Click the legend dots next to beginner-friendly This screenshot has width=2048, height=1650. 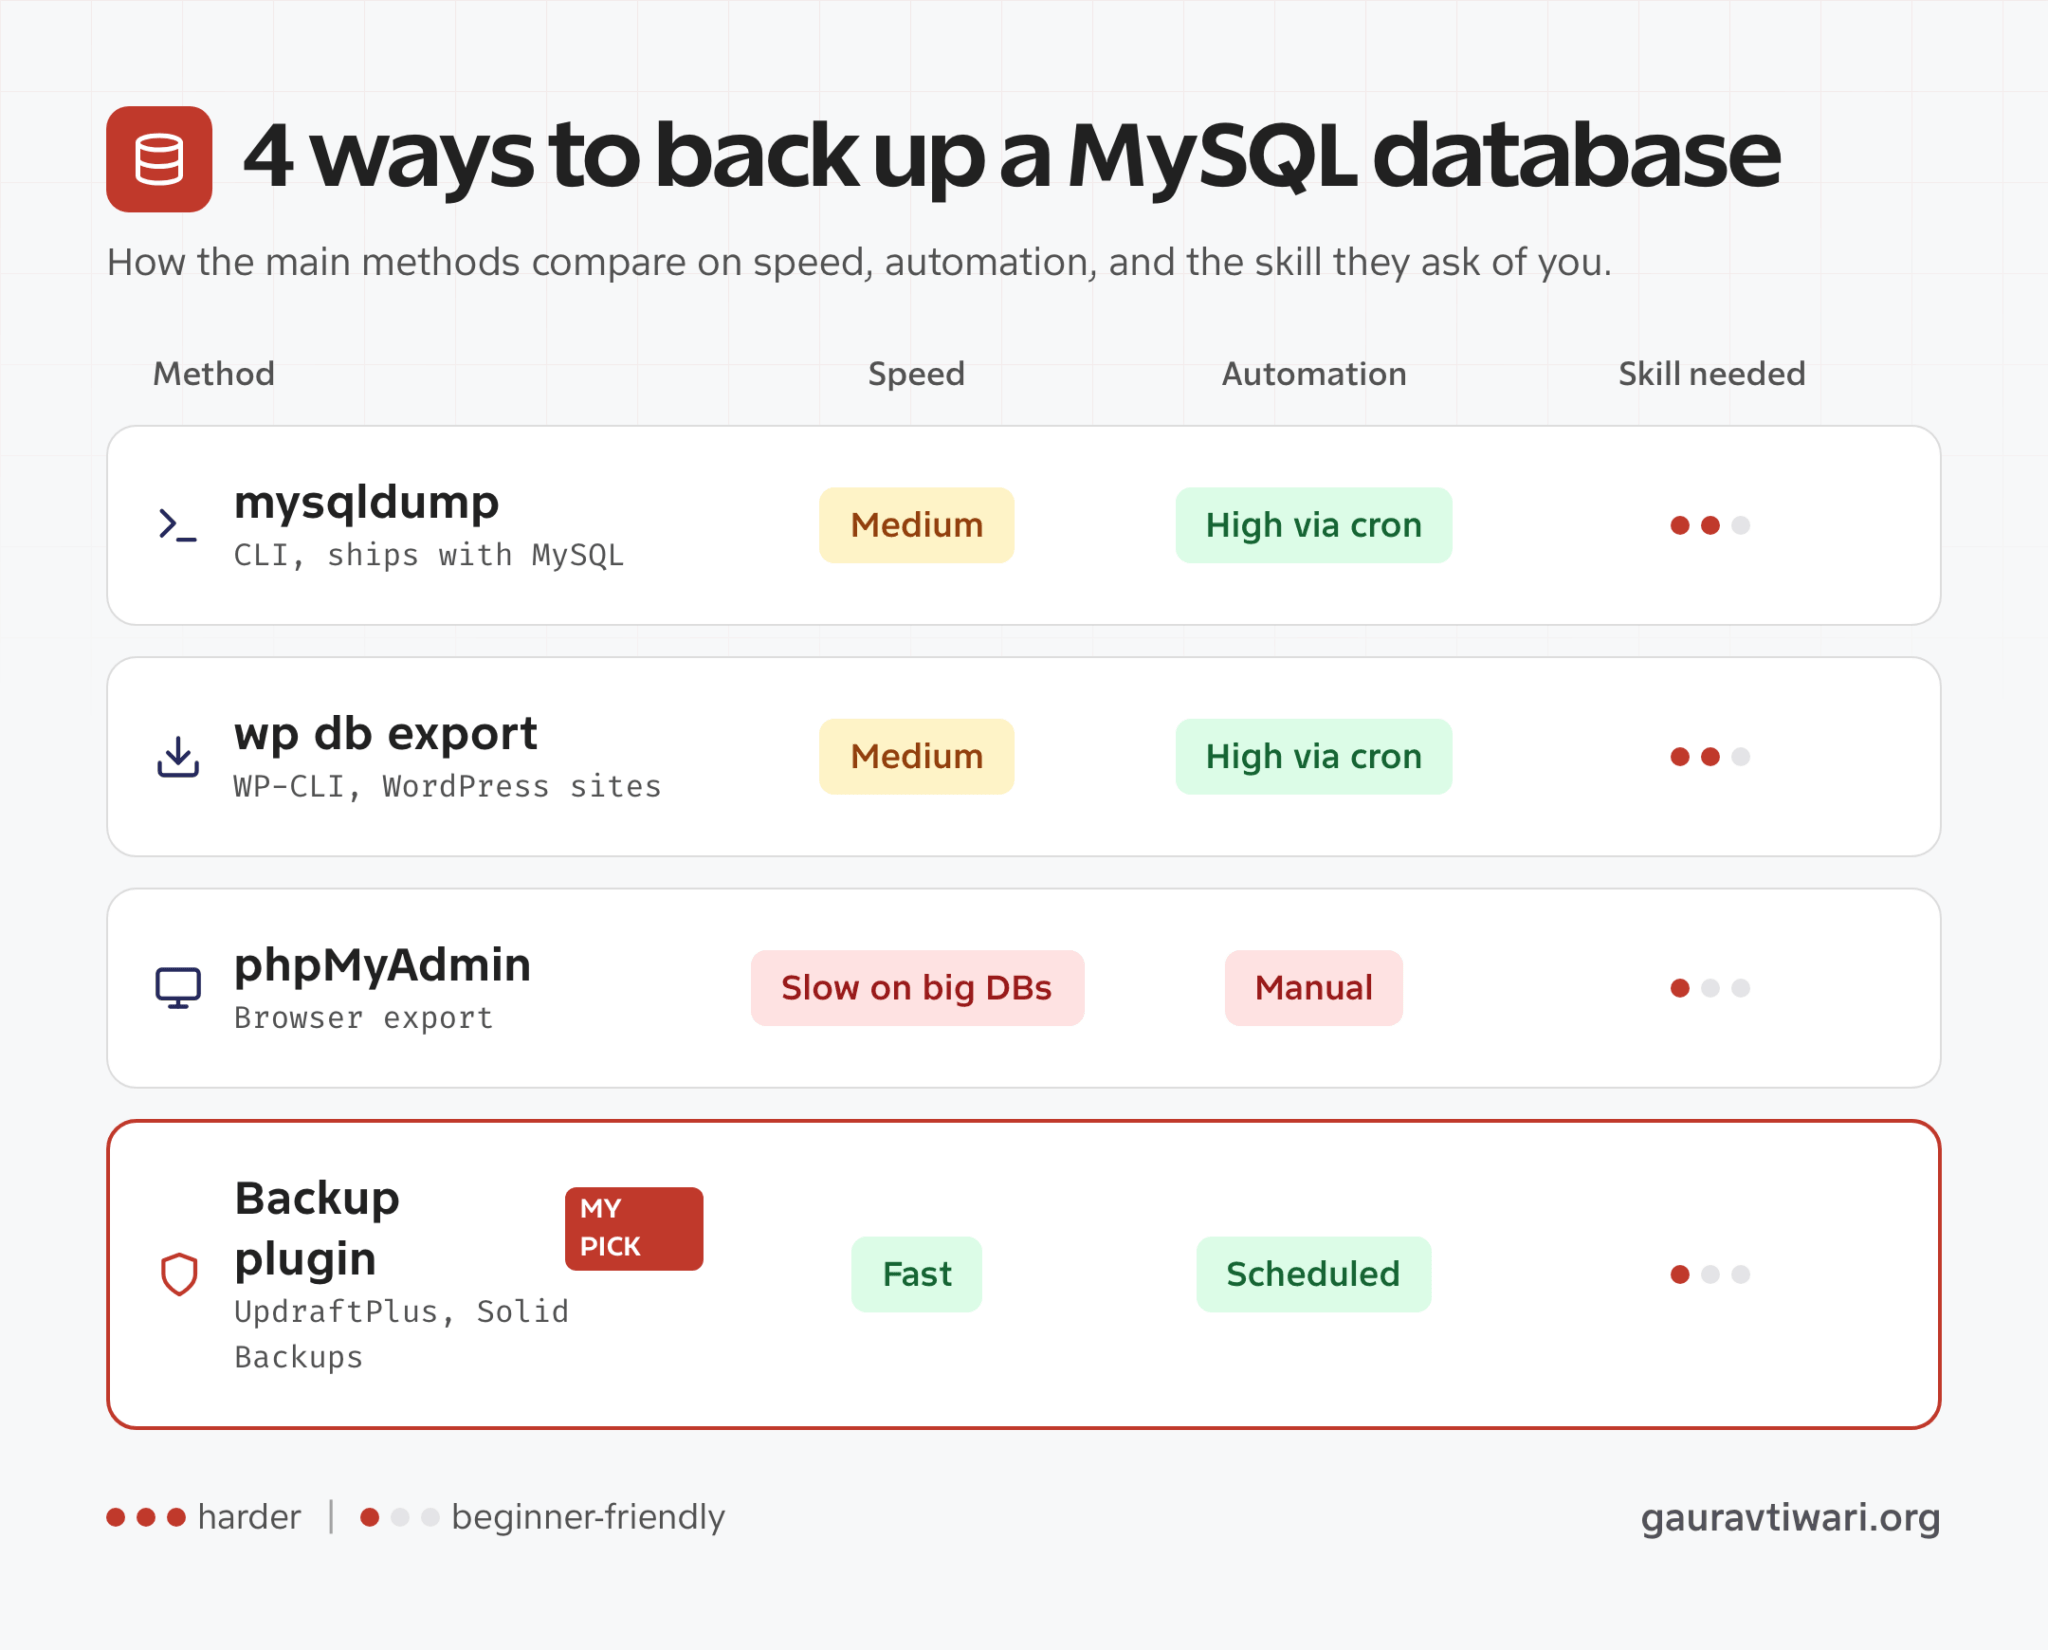coord(400,1517)
